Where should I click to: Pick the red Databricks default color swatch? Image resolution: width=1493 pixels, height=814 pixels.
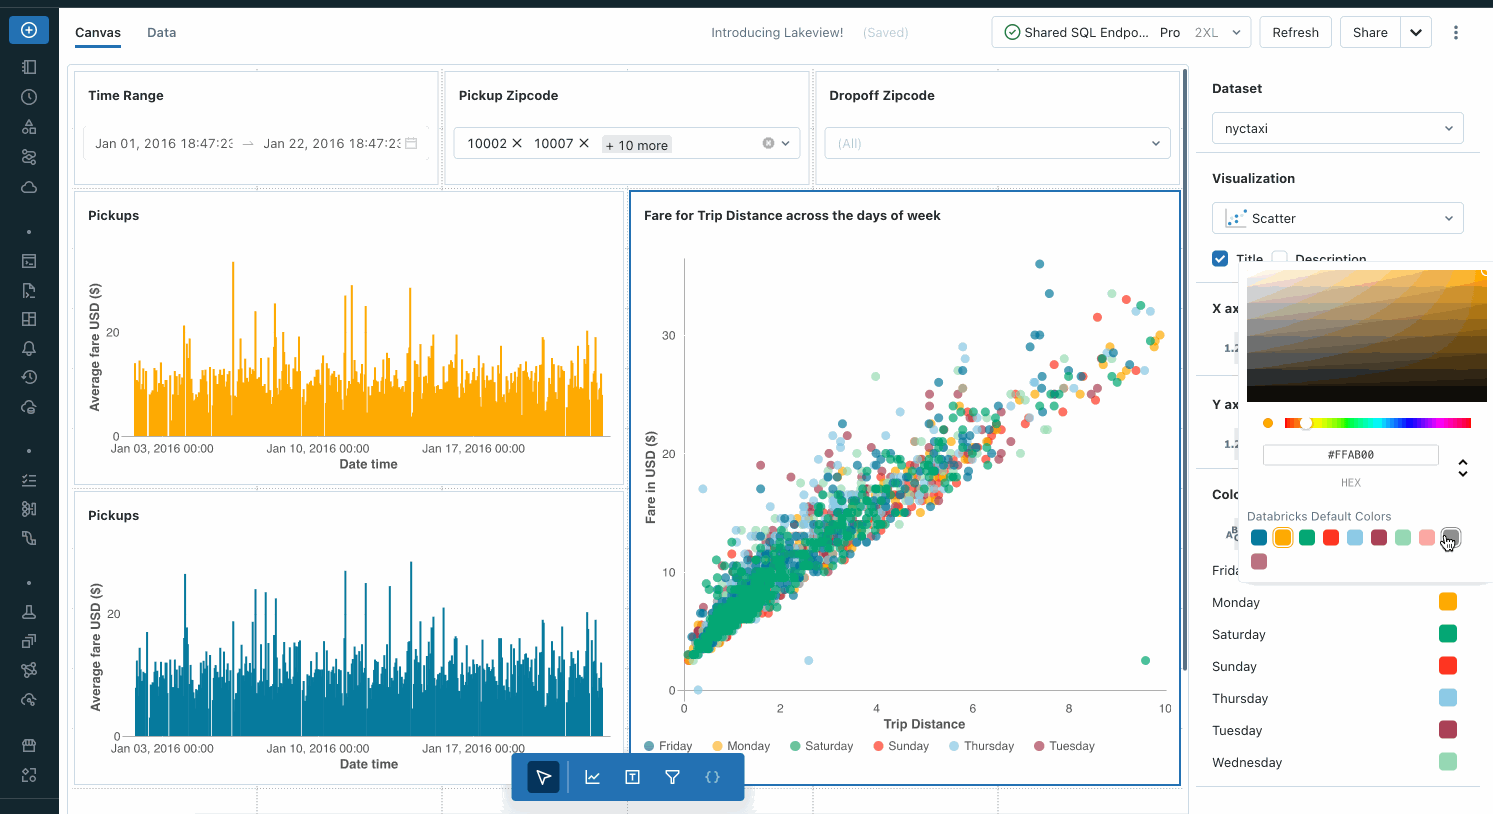click(1331, 537)
